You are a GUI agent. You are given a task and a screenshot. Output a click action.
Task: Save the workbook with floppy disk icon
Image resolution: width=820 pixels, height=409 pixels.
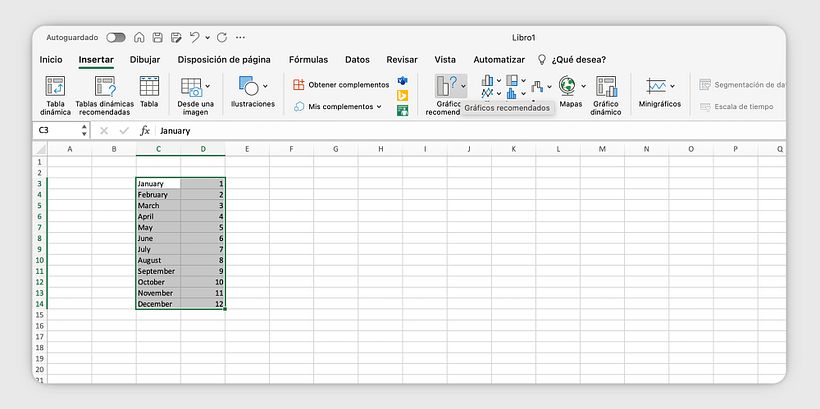[x=157, y=38]
